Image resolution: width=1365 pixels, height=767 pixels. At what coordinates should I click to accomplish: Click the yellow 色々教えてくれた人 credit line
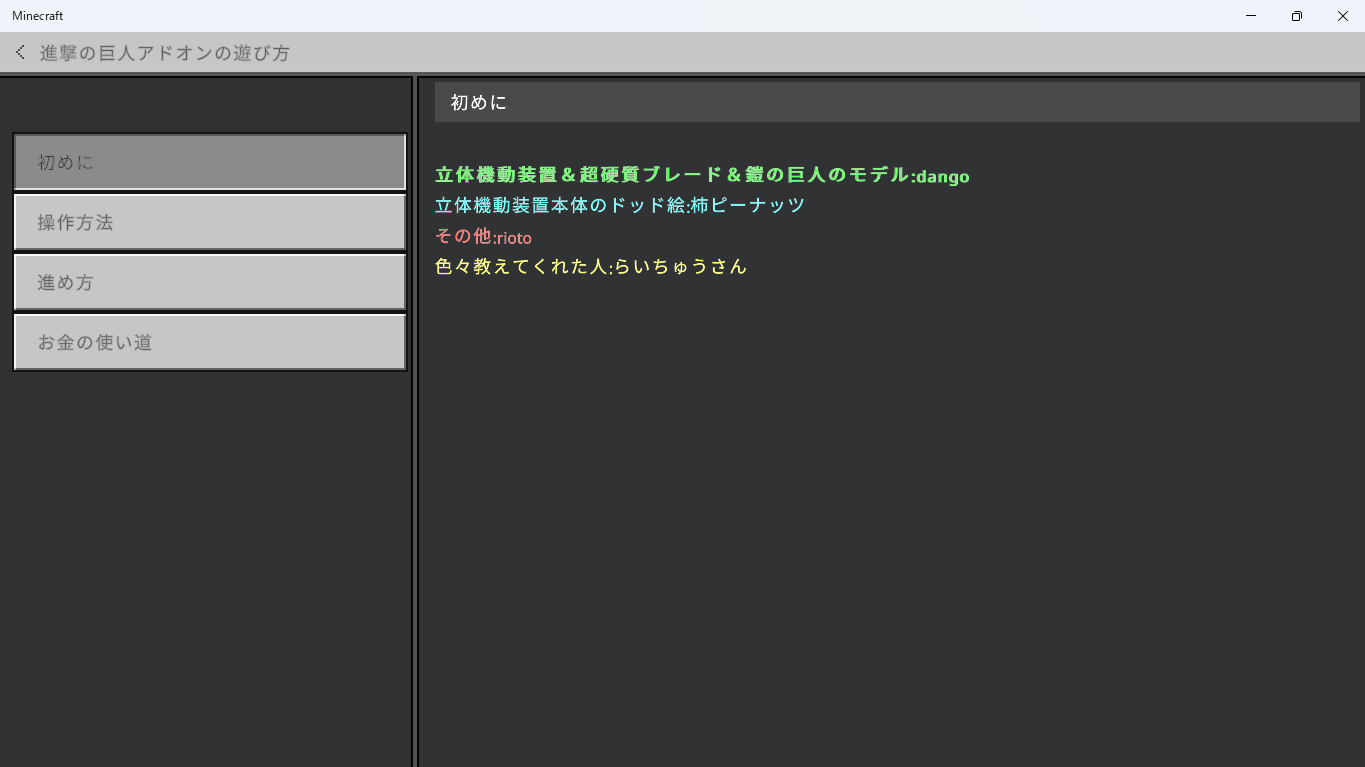click(520, 267)
